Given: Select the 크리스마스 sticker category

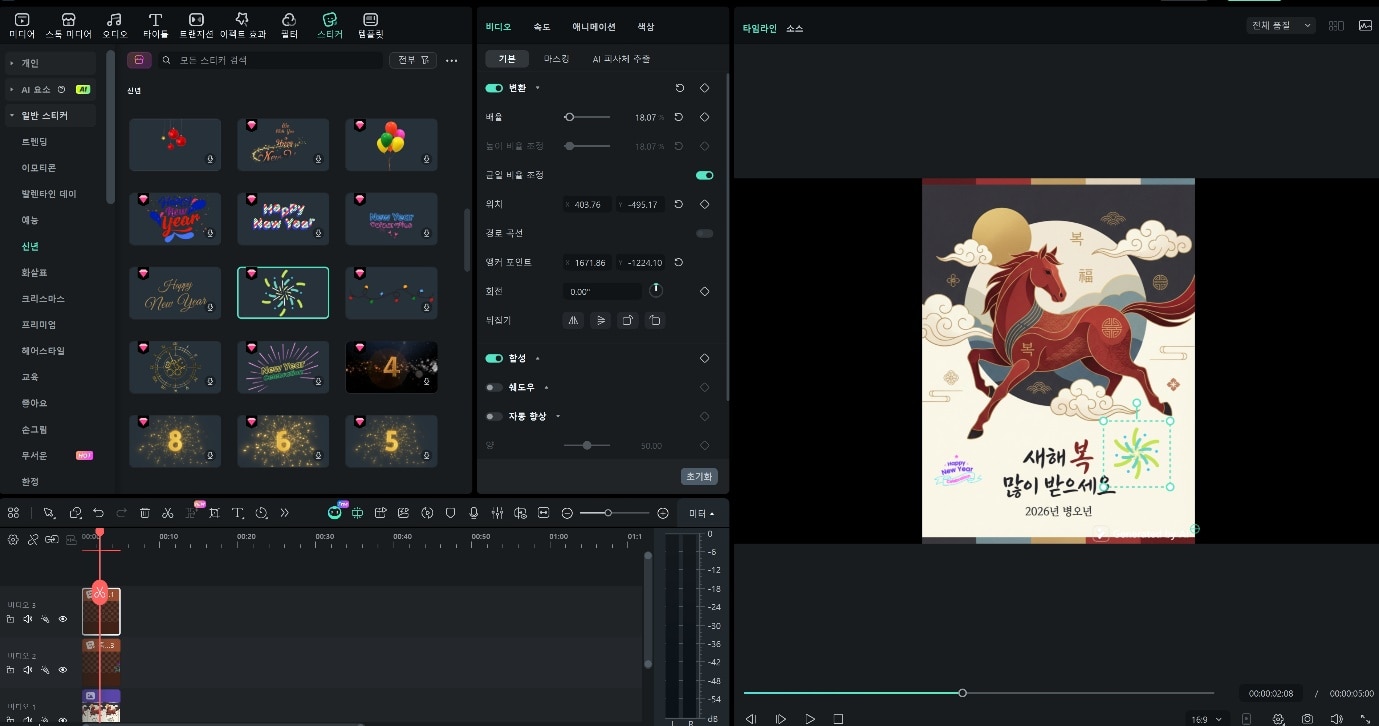Looking at the screenshot, I should point(42,298).
